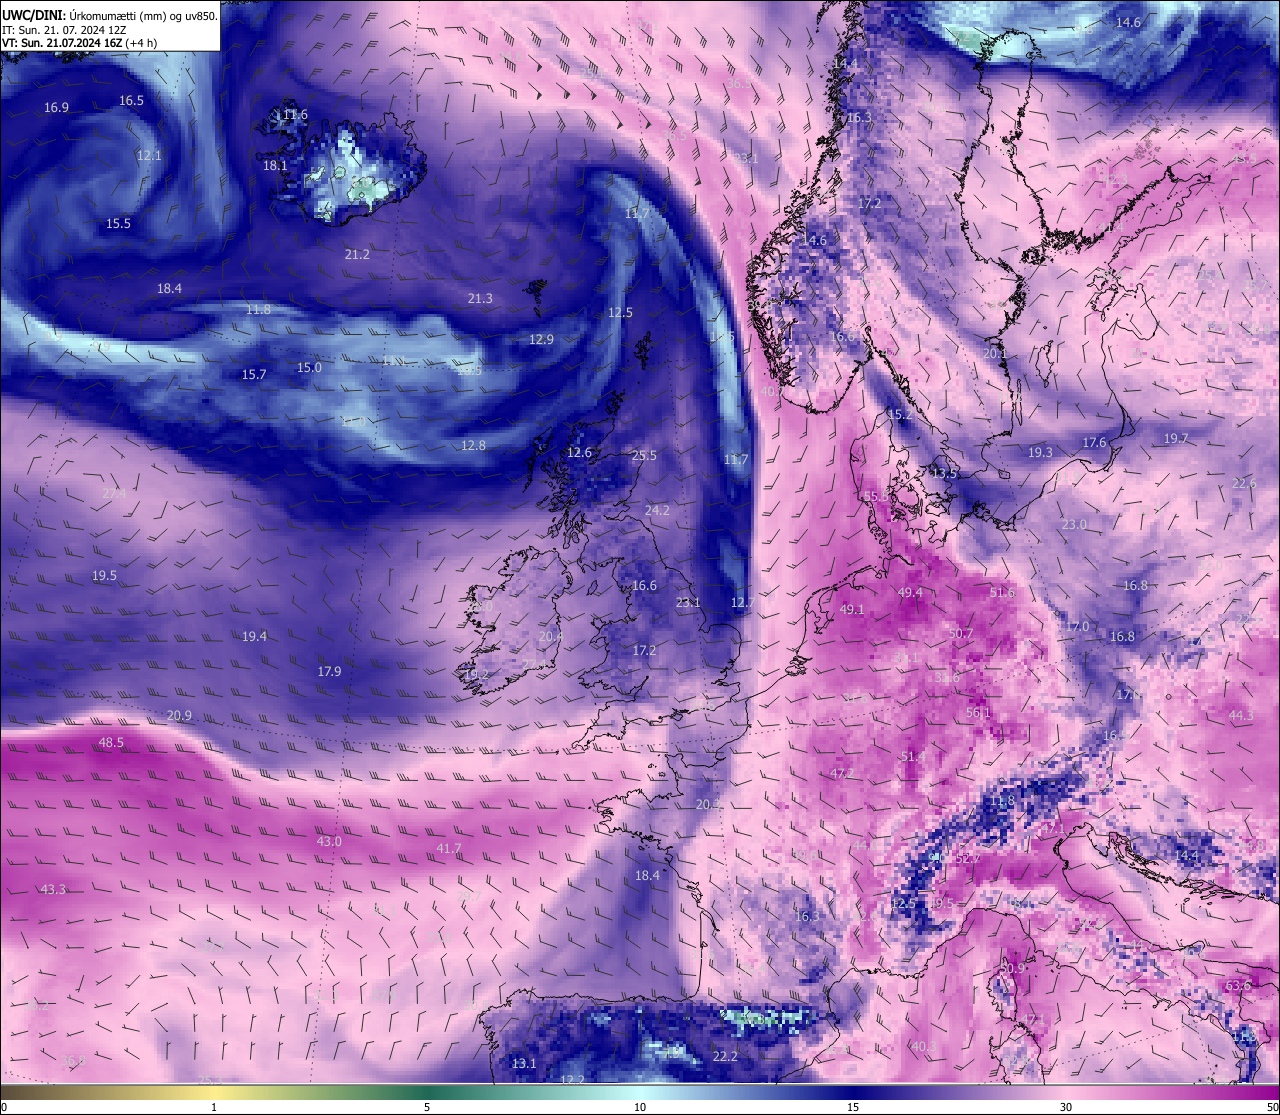Click the 'IT: Sun. 21. 07. 2024 12Z' line
Screen dimensions: 1280x1115
click(x=64, y=30)
